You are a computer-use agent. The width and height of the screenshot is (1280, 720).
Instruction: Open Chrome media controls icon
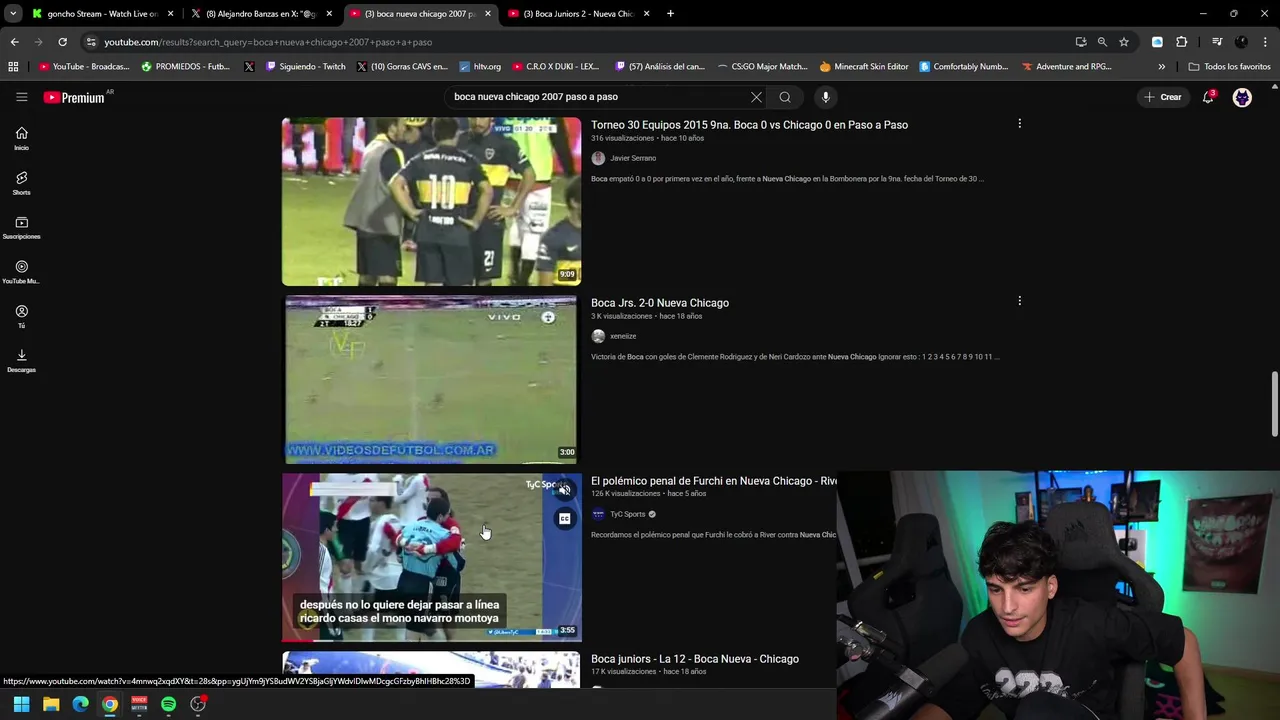pyautogui.click(x=1217, y=42)
